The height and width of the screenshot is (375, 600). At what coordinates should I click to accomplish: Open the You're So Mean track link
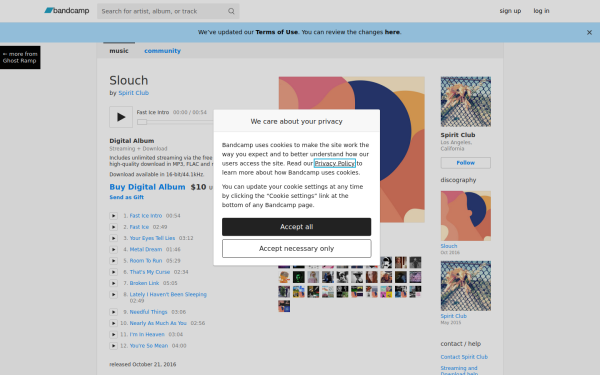click(149, 346)
